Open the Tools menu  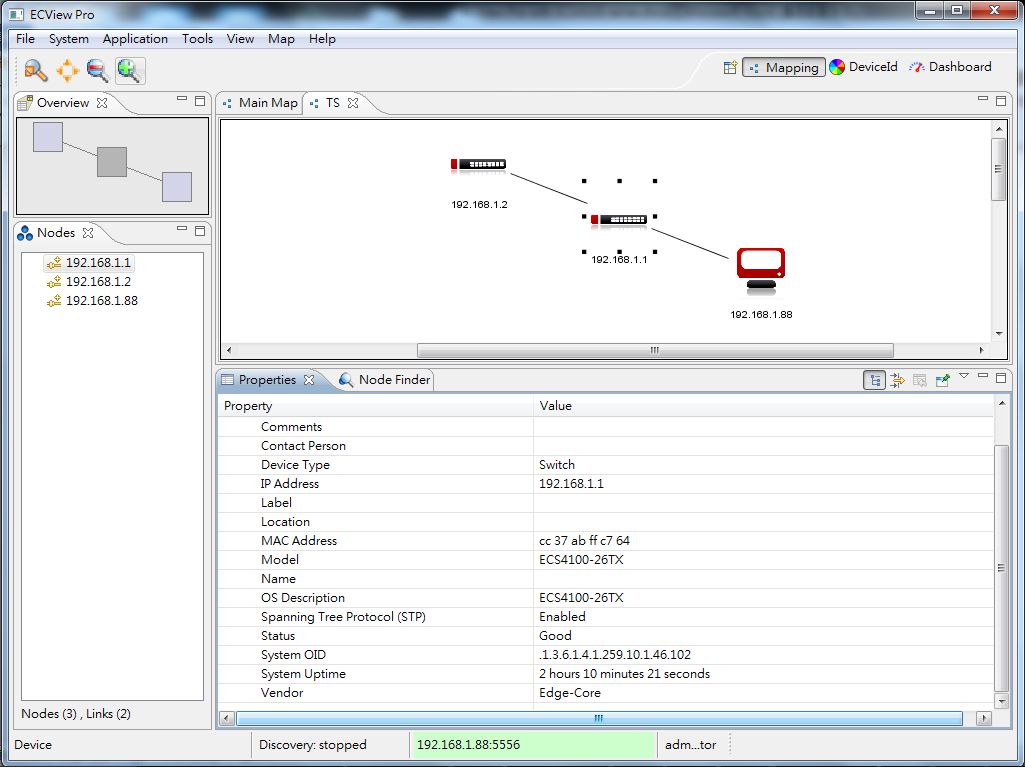tap(197, 39)
